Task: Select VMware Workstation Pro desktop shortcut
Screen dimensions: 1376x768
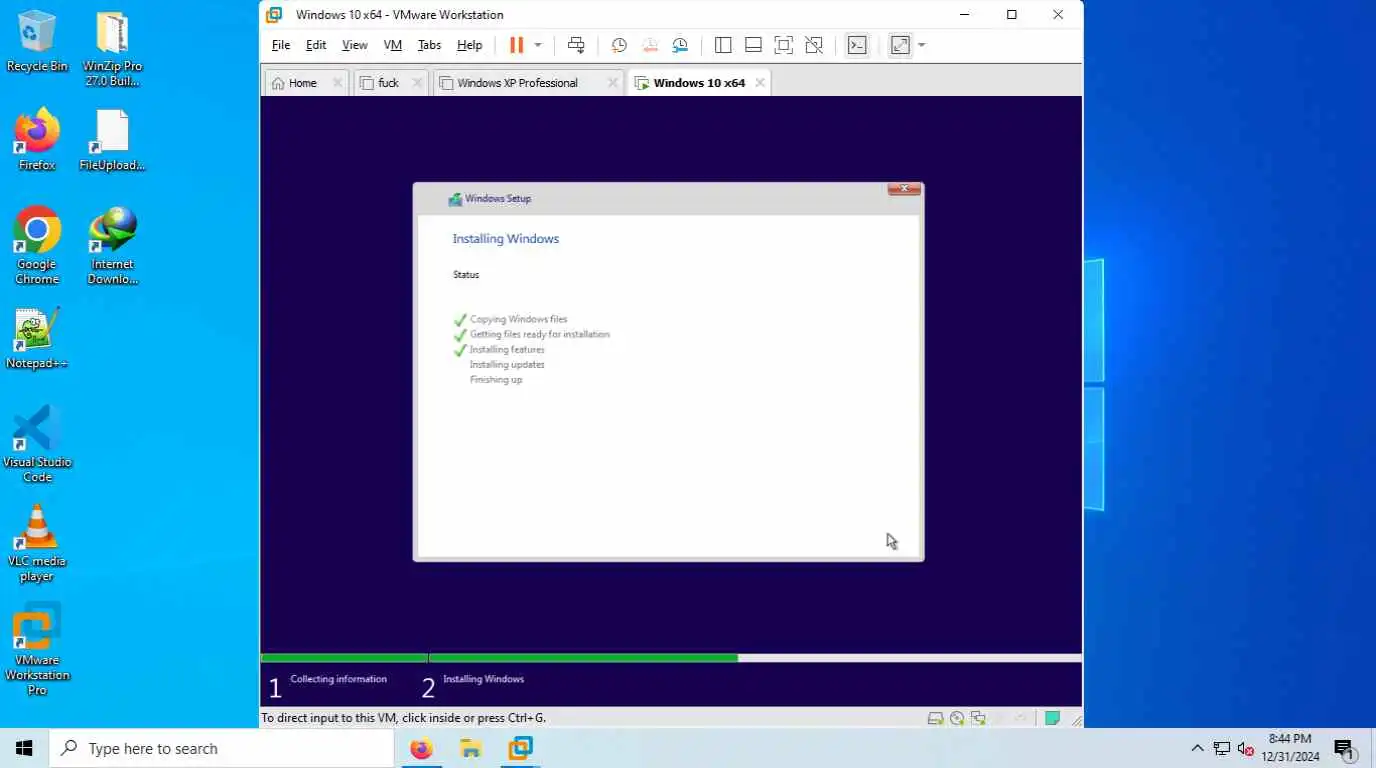Action: 37,648
